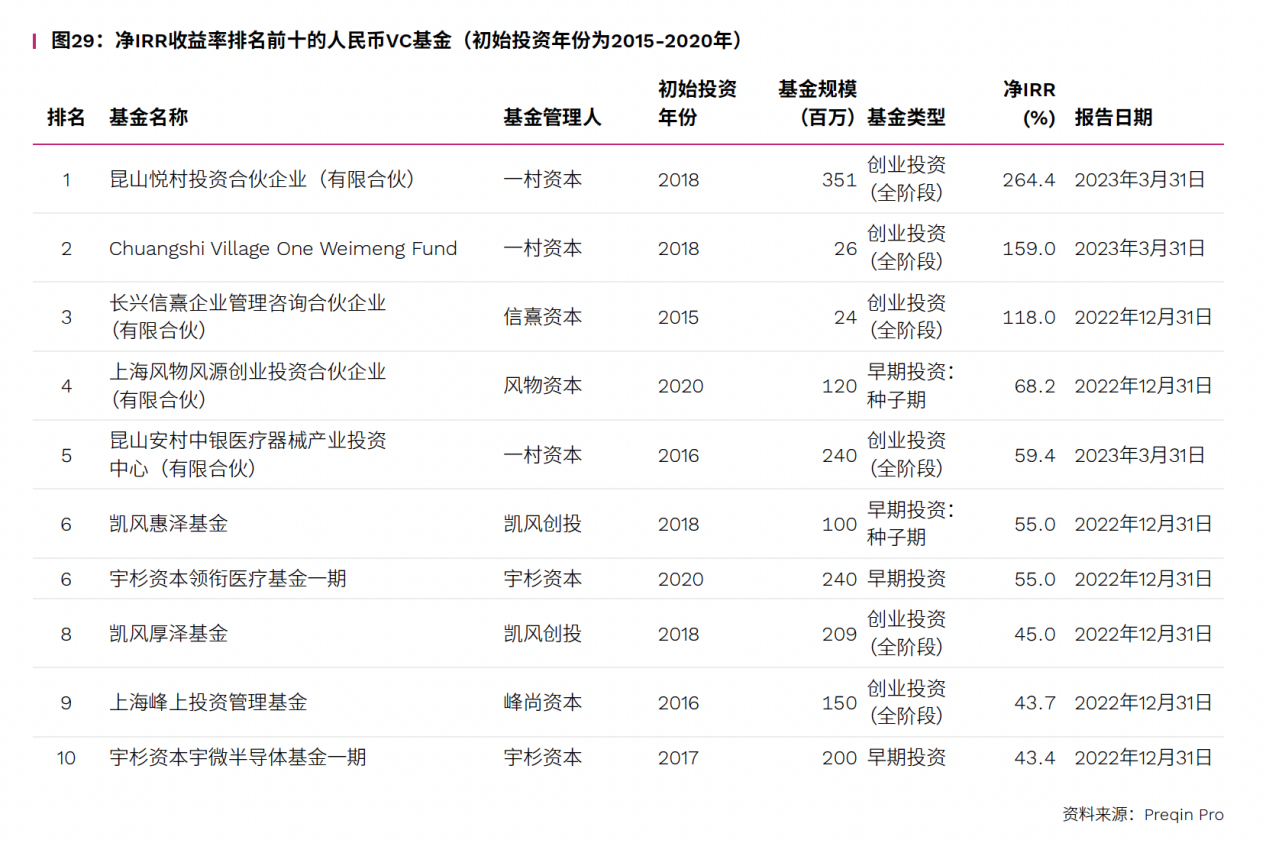1269x843 pixels.
Task: Click the fund size 200
Action: click(x=840, y=758)
